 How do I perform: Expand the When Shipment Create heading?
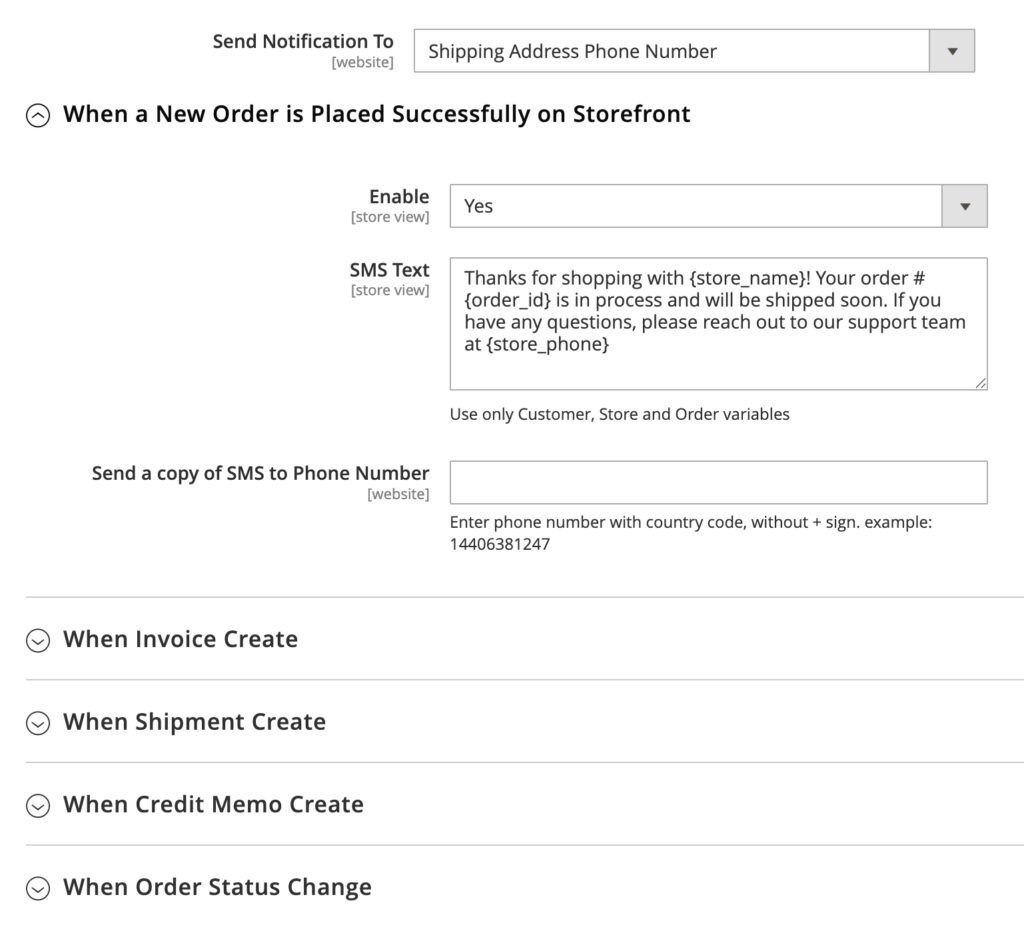194,722
